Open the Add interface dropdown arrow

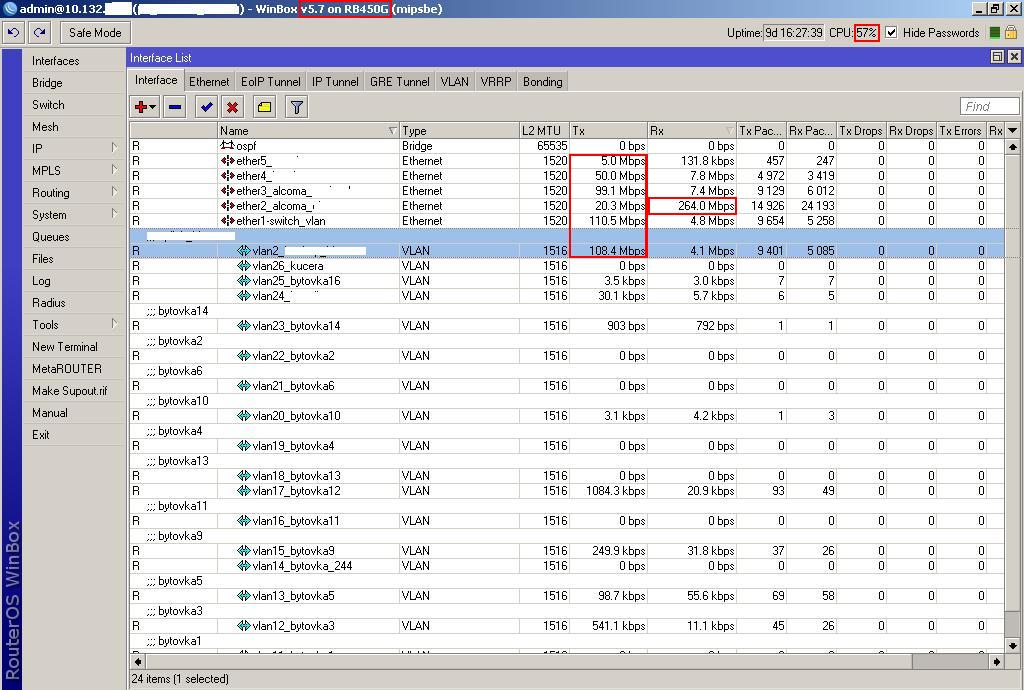point(153,107)
